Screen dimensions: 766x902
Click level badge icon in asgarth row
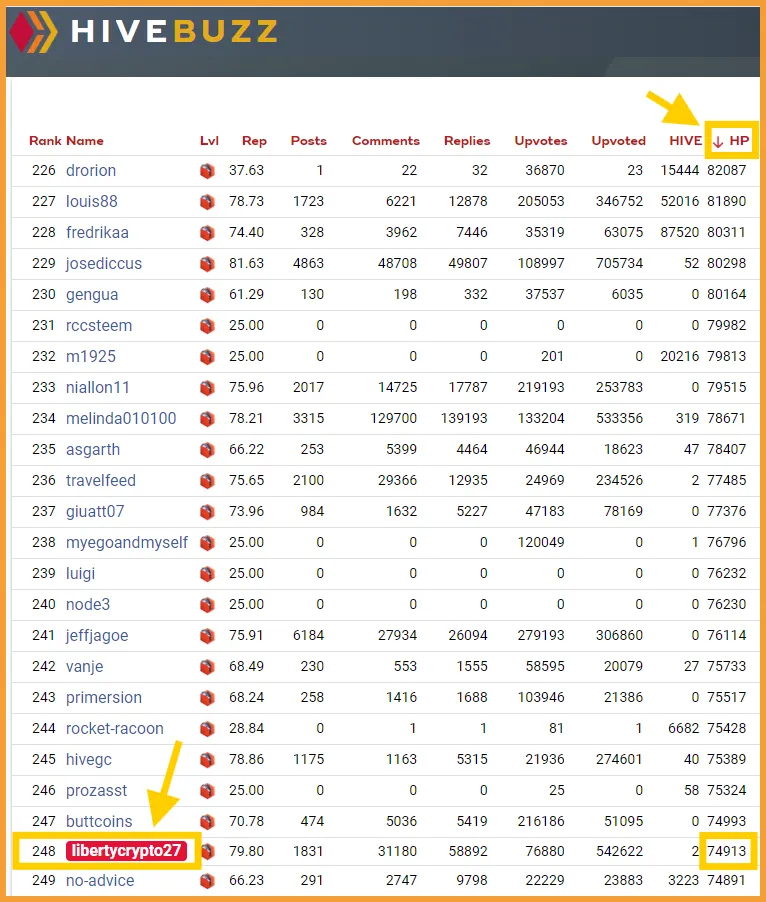(x=208, y=450)
